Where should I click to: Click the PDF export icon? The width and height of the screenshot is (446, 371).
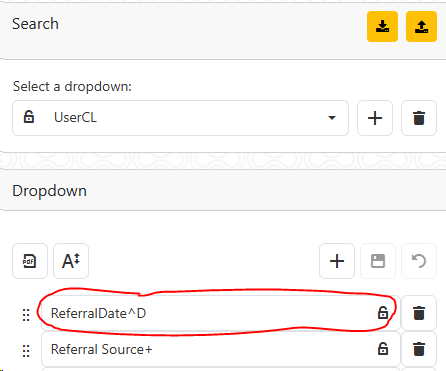[30, 261]
